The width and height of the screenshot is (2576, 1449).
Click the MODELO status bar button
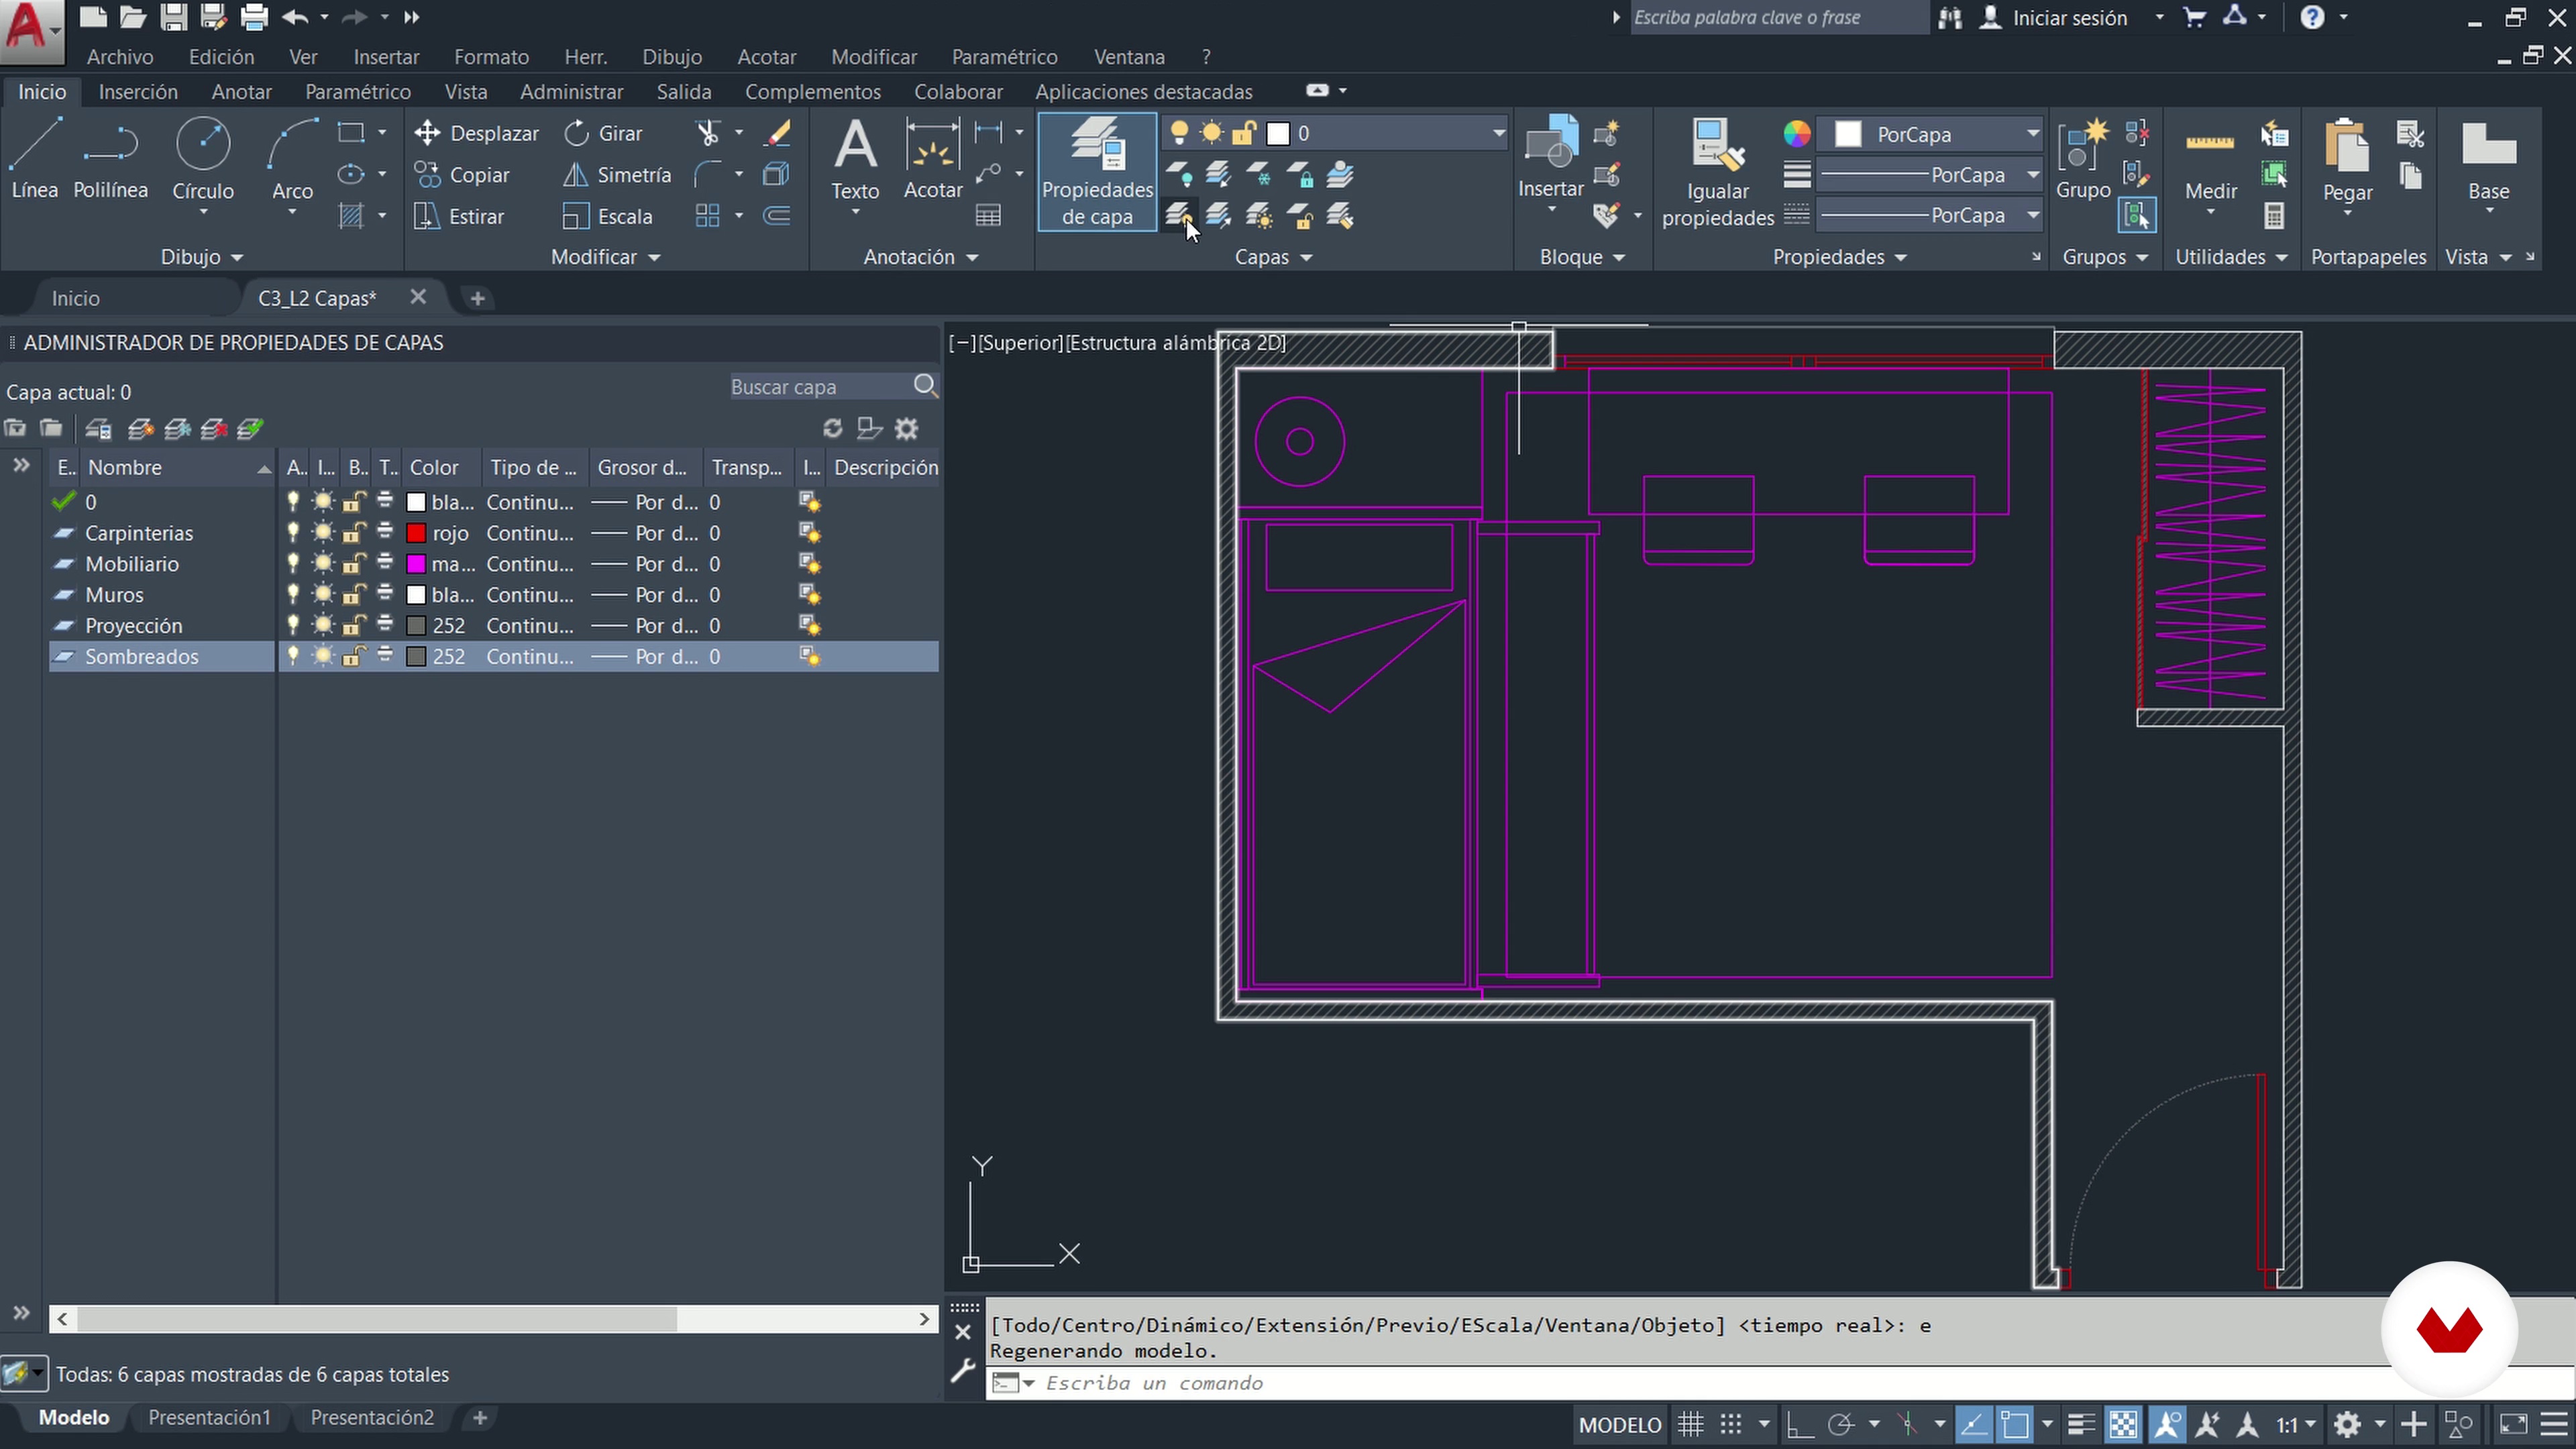click(1620, 1424)
